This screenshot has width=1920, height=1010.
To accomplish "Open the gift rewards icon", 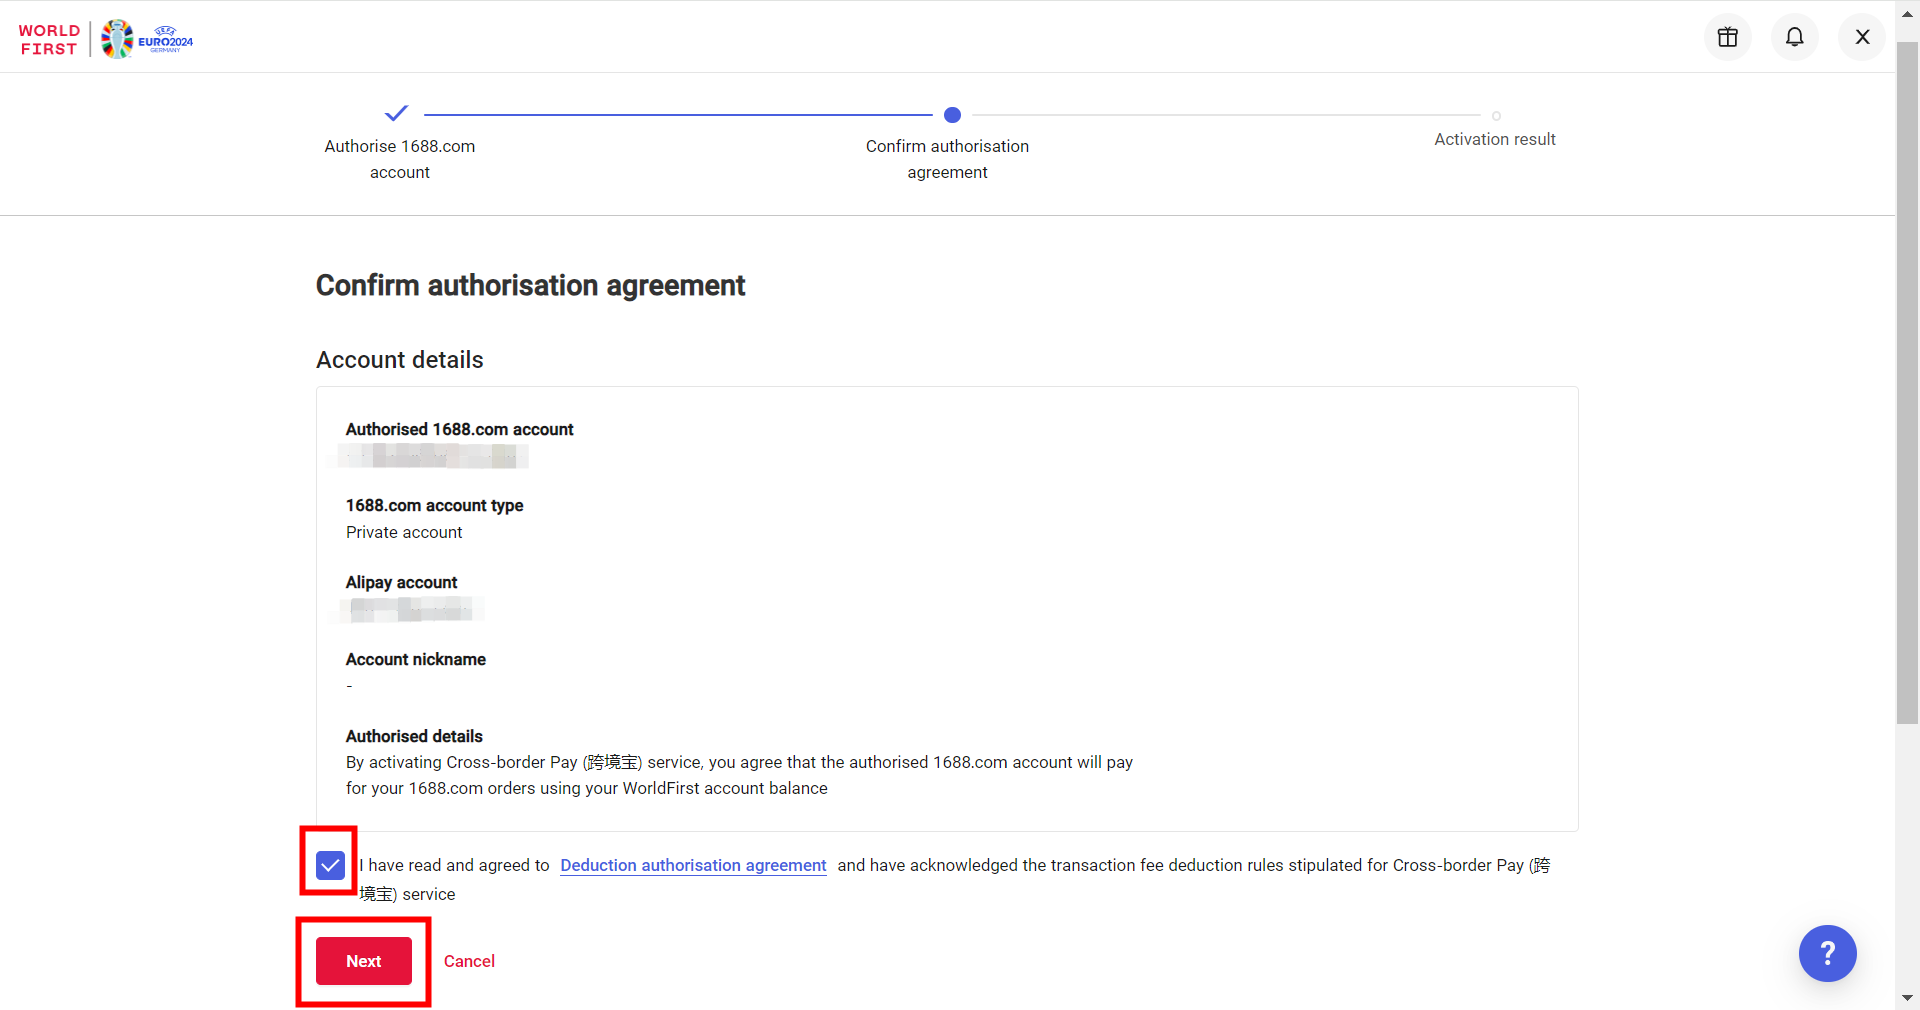I will click(1727, 37).
